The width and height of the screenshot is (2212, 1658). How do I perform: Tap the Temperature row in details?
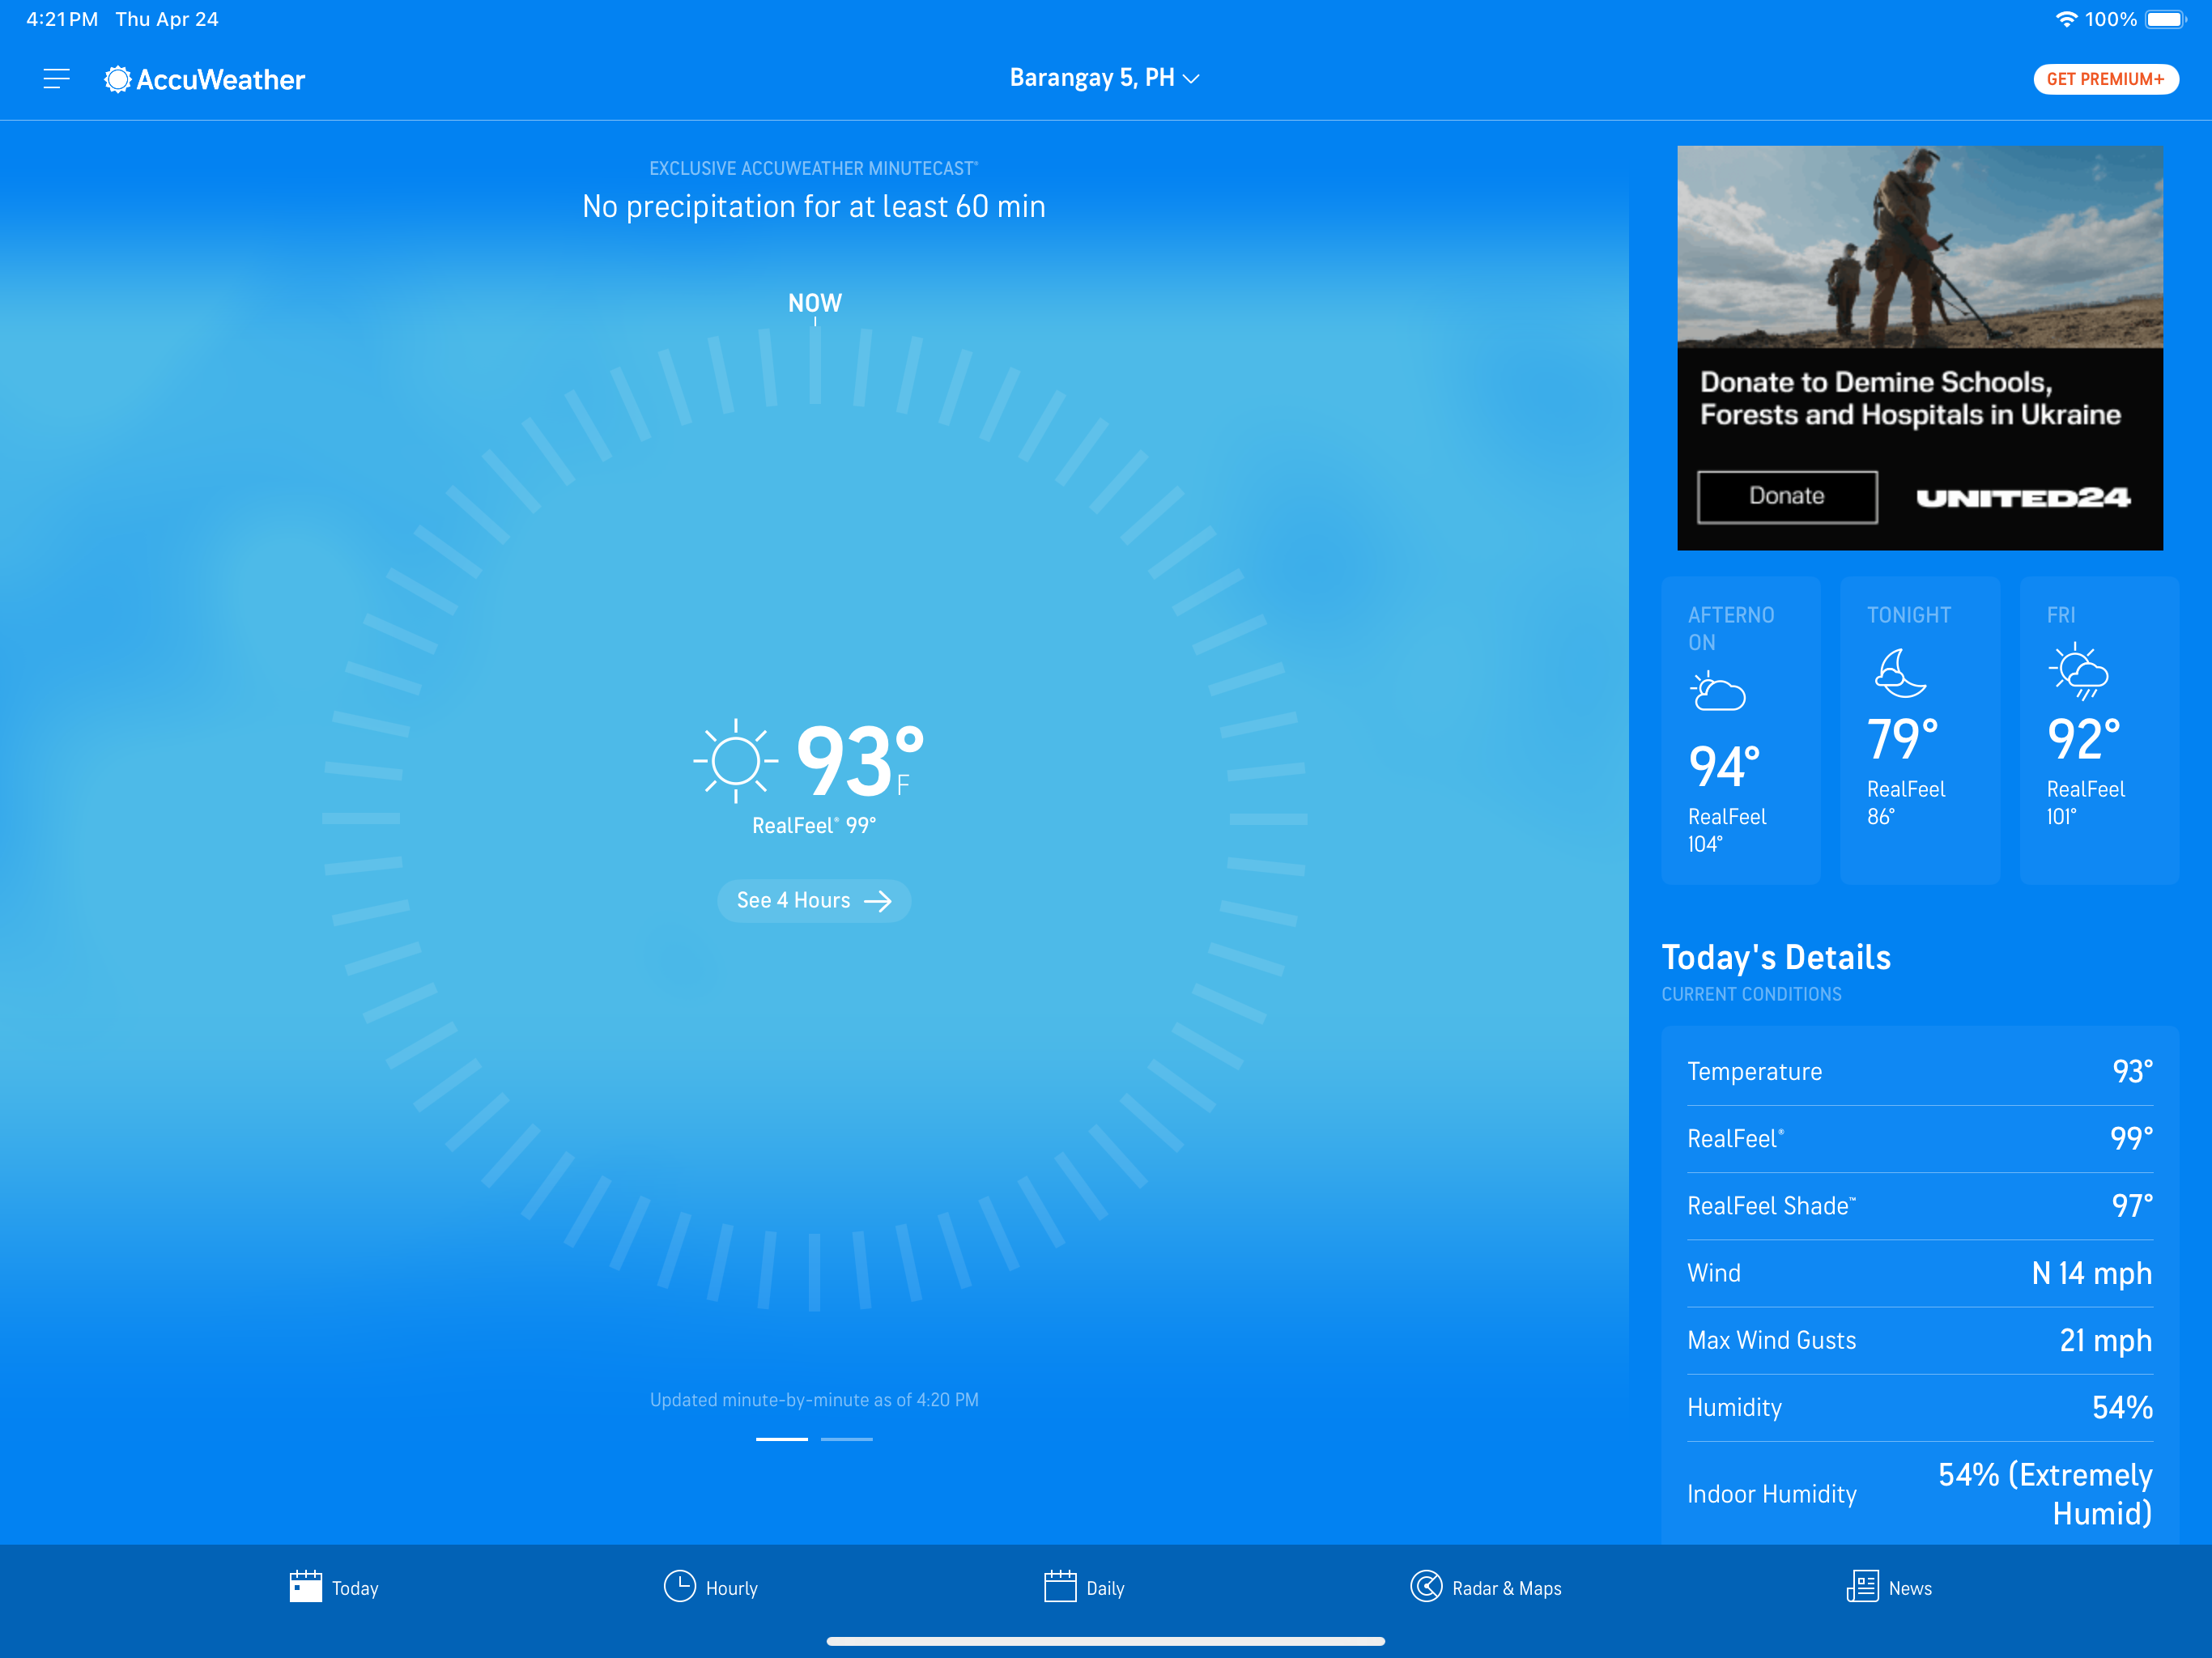coord(1919,1071)
